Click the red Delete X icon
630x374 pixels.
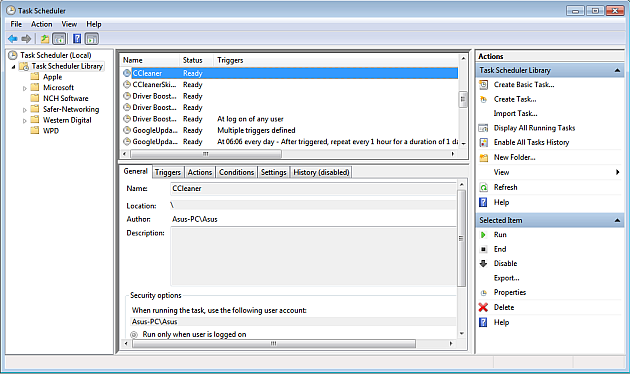tap(483, 307)
